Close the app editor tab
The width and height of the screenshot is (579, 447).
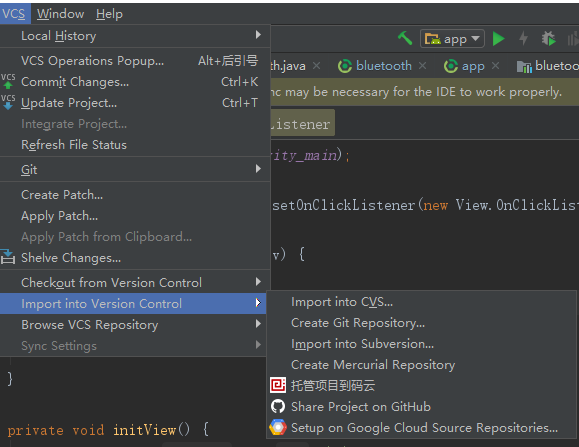tap(496, 66)
